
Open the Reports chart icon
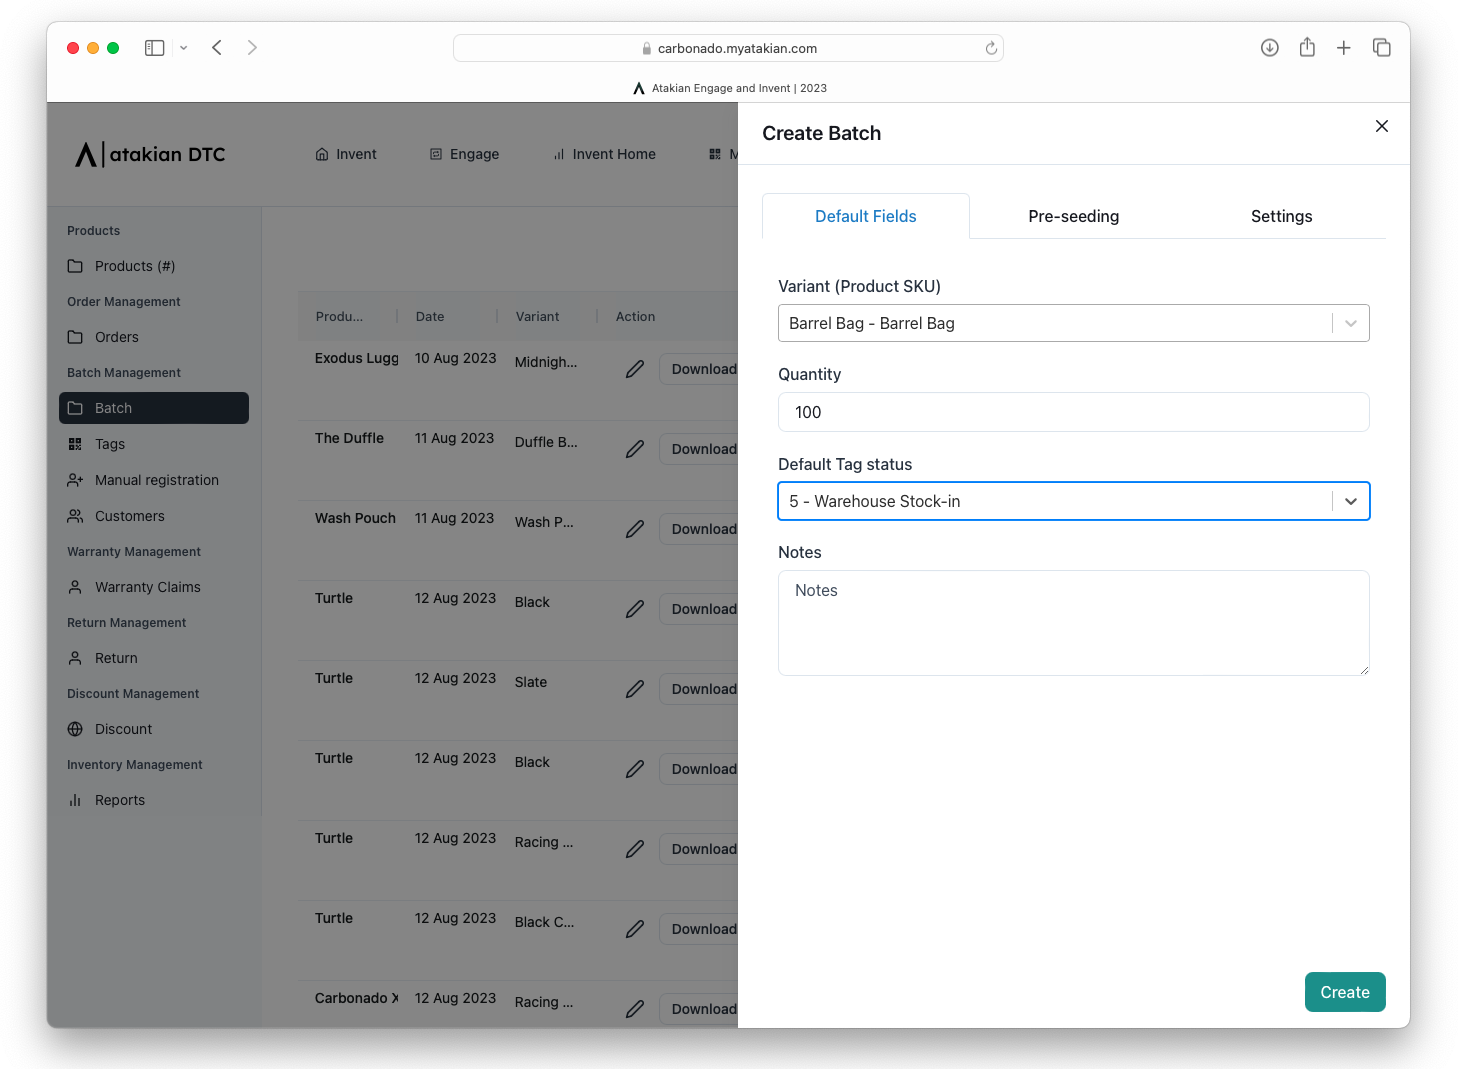[x=76, y=800]
